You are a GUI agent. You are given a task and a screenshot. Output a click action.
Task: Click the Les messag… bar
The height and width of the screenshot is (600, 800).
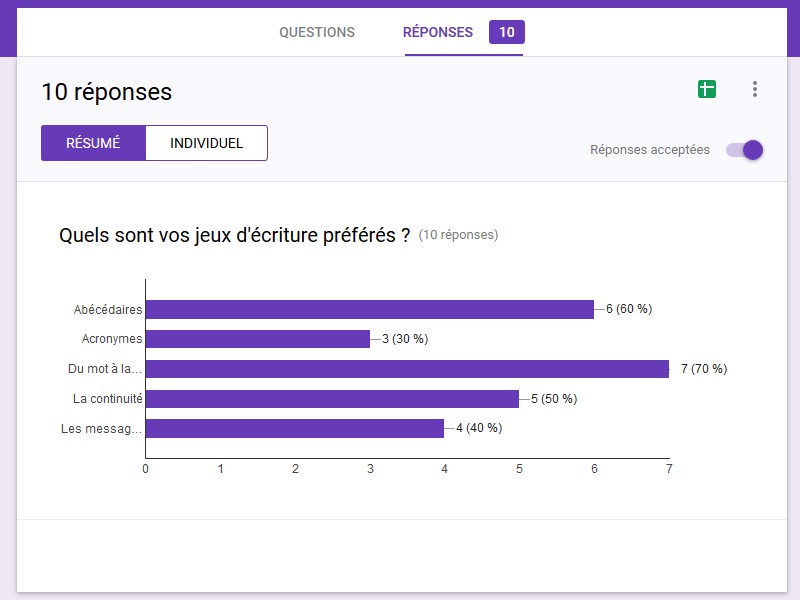pyautogui.click(x=295, y=428)
